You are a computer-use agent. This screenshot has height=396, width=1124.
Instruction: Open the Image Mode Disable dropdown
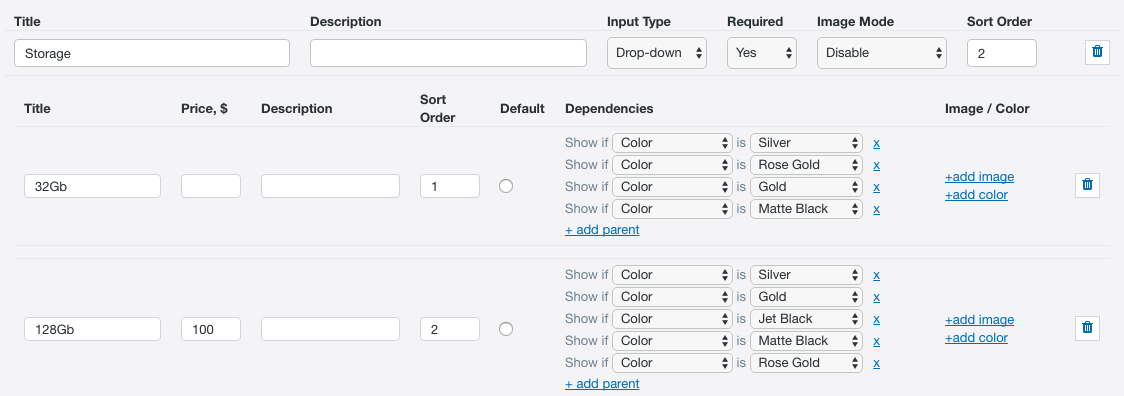click(882, 53)
